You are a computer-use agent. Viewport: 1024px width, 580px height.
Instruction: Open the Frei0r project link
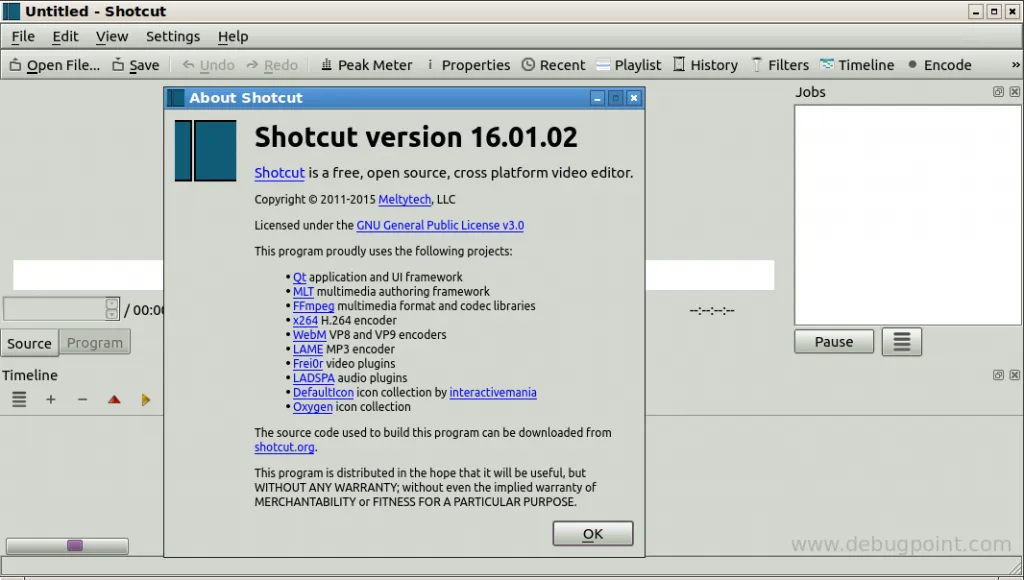click(308, 363)
